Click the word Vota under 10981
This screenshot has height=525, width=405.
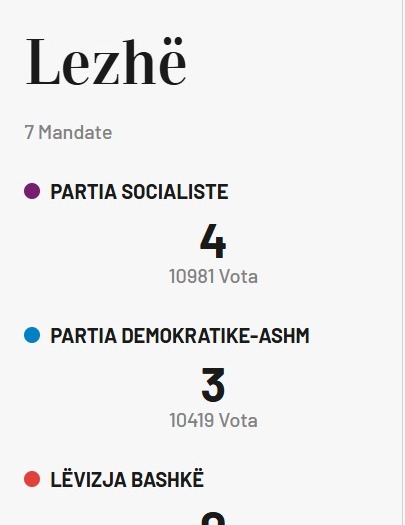(x=239, y=277)
